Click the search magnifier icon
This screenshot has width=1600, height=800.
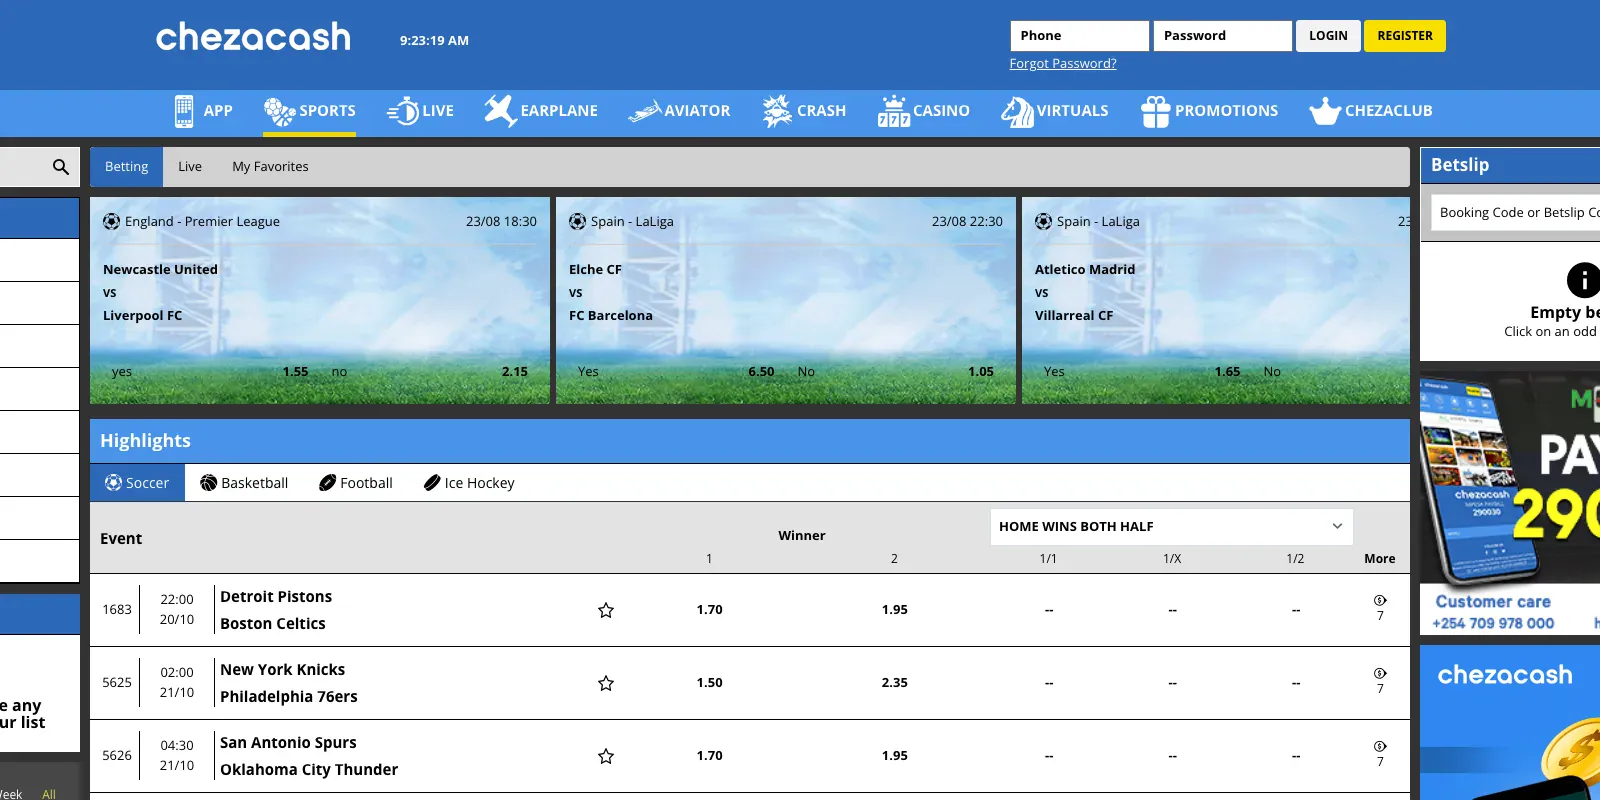coord(61,167)
